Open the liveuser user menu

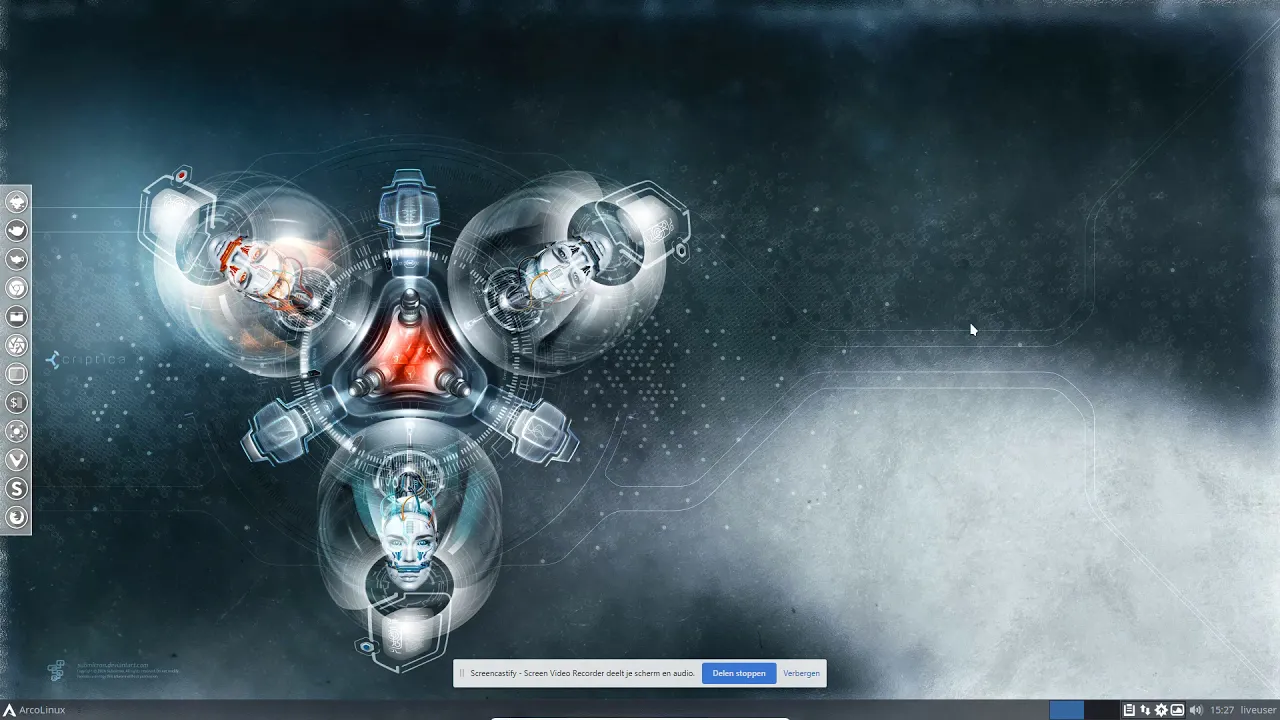click(1259, 710)
